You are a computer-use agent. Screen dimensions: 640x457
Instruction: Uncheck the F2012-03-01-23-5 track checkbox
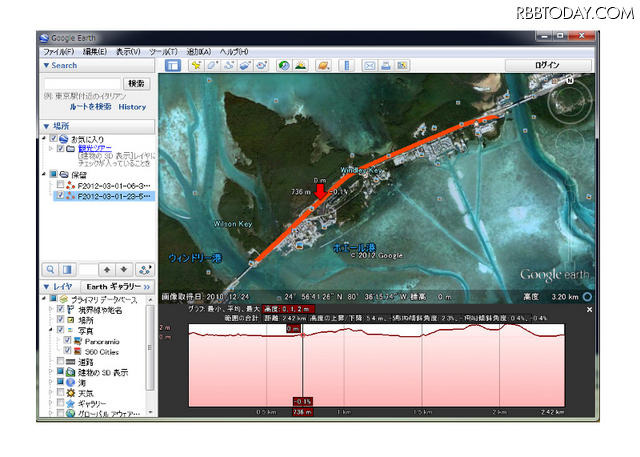tap(60, 195)
